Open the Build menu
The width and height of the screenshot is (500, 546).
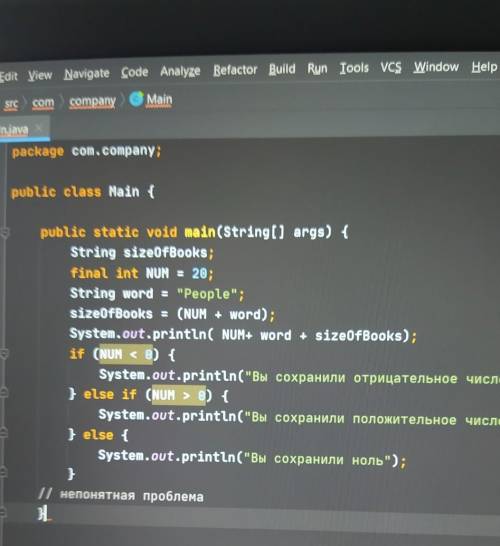point(282,69)
